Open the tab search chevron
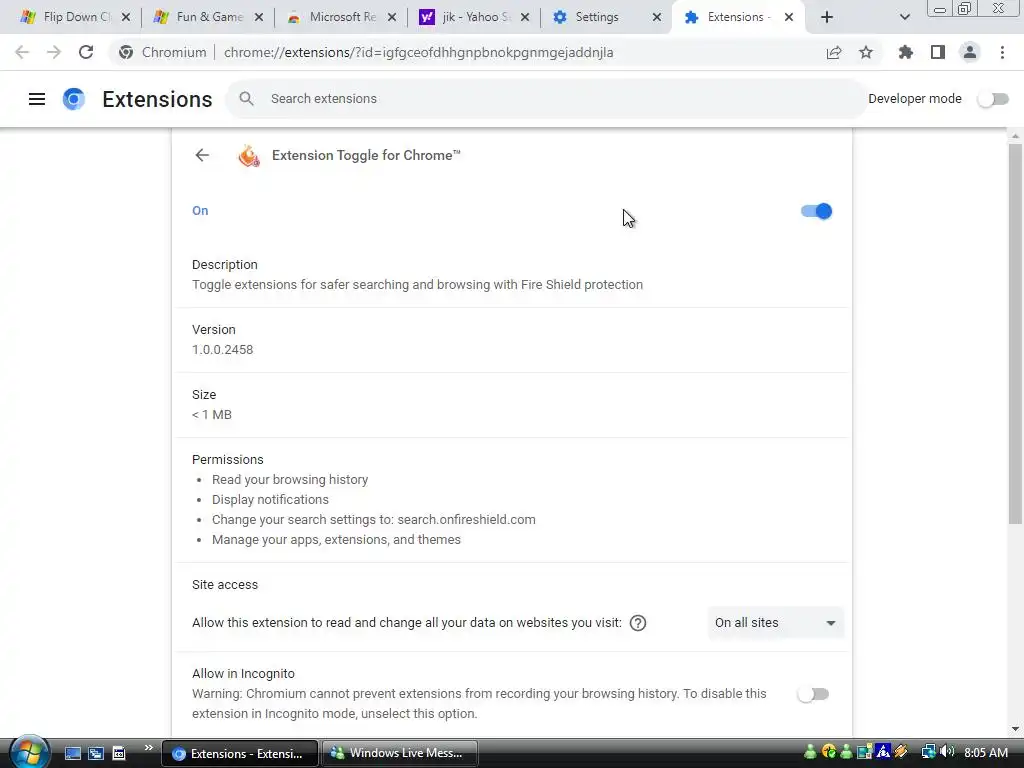The height and width of the screenshot is (768, 1024). [x=904, y=17]
